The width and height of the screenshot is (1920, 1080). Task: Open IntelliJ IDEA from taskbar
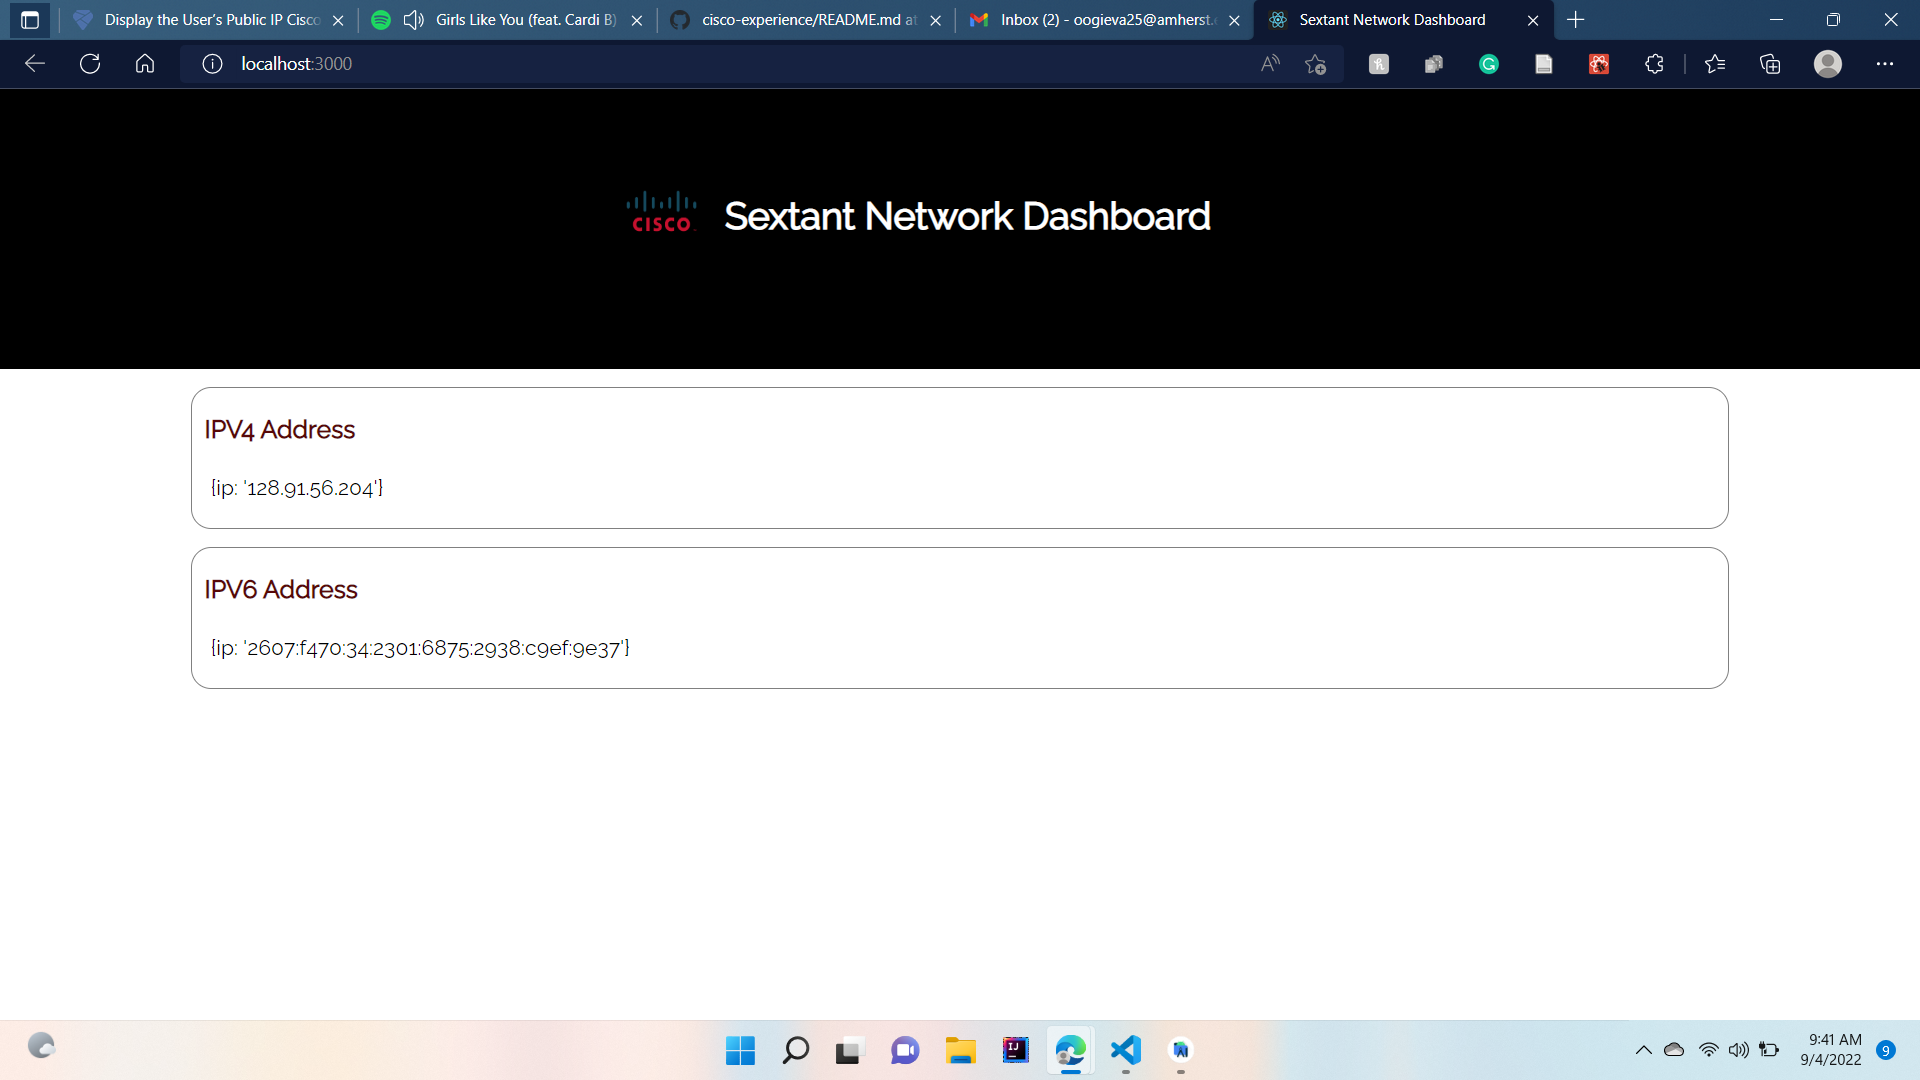click(1015, 1050)
